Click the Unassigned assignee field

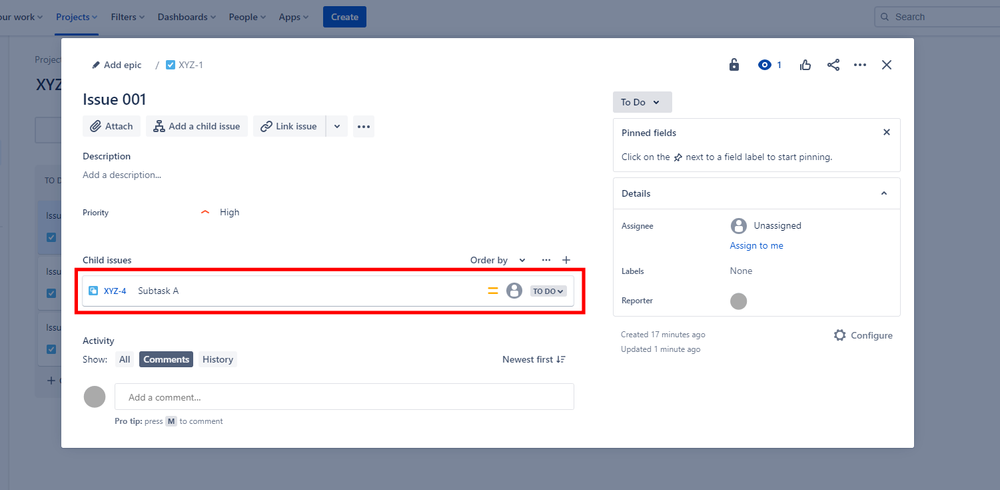(x=766, y=226)
